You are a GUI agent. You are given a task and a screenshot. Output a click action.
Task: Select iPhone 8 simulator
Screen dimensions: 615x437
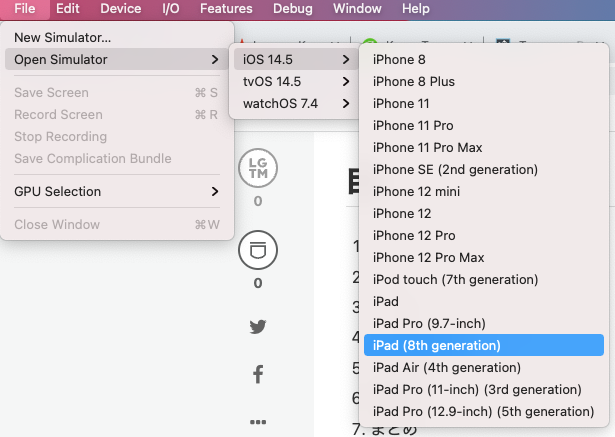pyautogui.click(x=484, y=59)
